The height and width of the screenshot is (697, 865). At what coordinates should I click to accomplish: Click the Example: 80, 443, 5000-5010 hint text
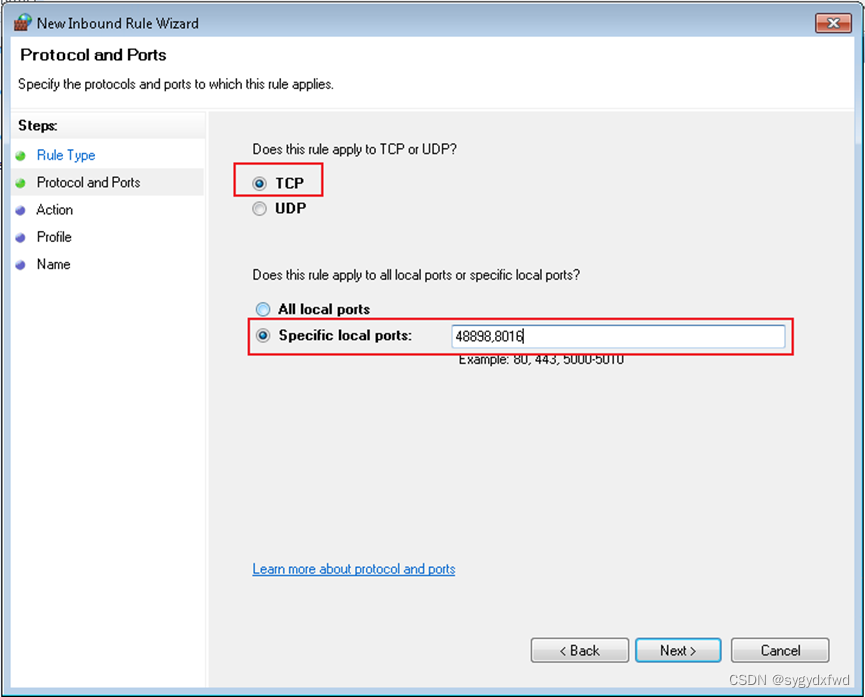tap(541, 359)
